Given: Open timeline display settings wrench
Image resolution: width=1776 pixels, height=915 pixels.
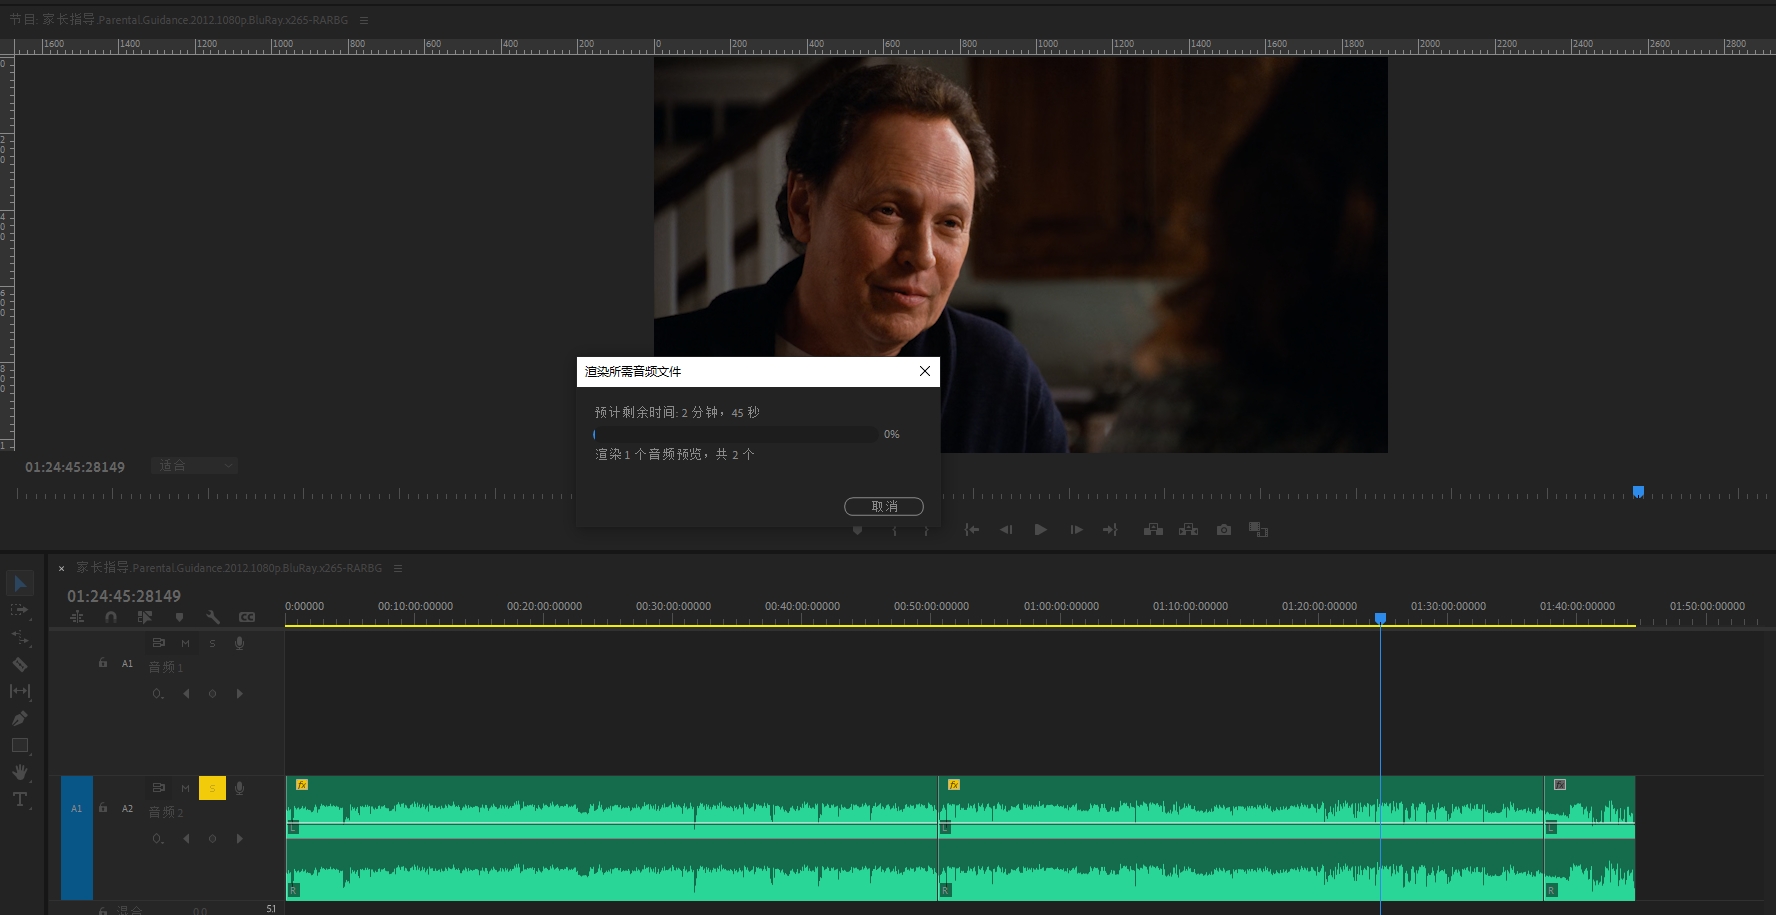Looking at the screenshot, I should tap(212, 617).
